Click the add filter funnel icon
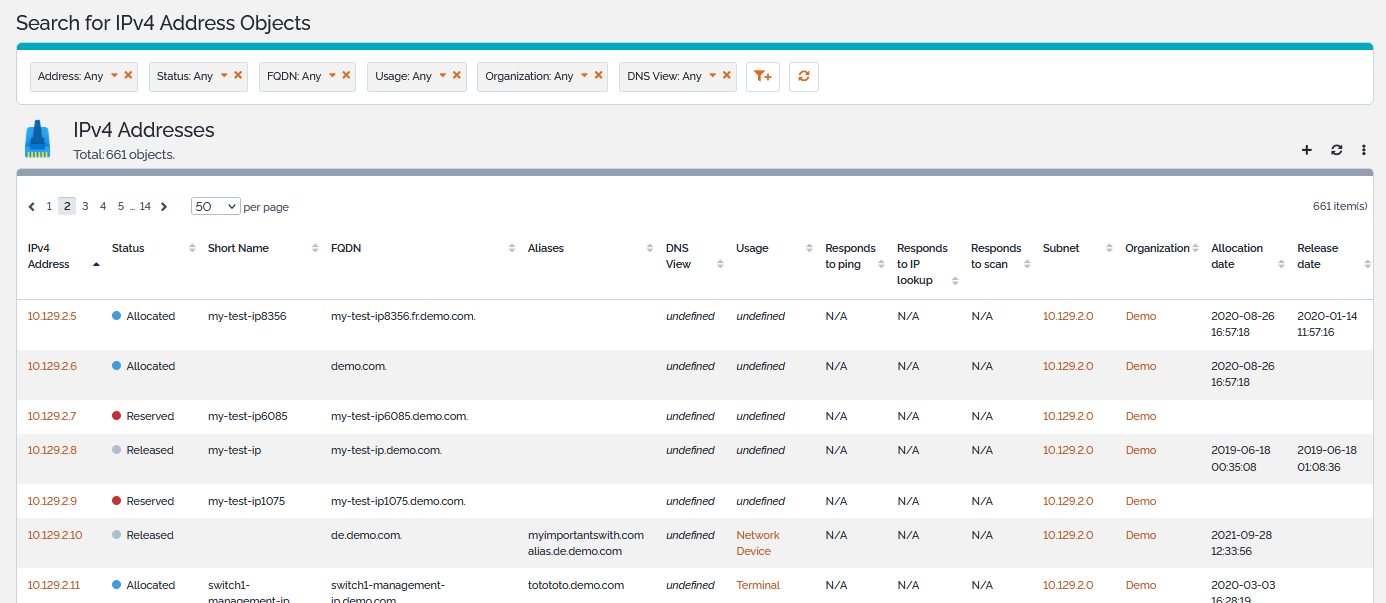The image size is (1386, 603). click(762, 77)
